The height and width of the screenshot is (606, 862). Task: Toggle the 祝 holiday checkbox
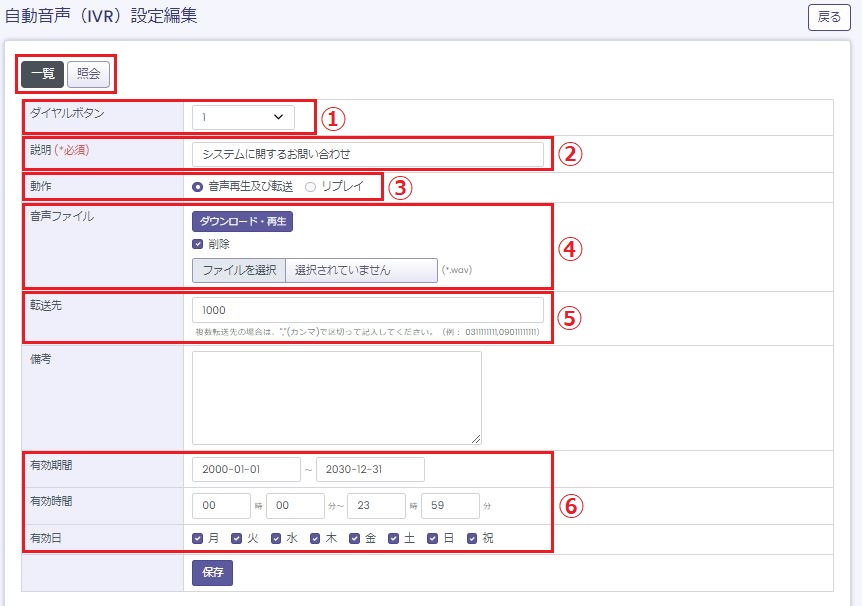[x=472, y=538]
